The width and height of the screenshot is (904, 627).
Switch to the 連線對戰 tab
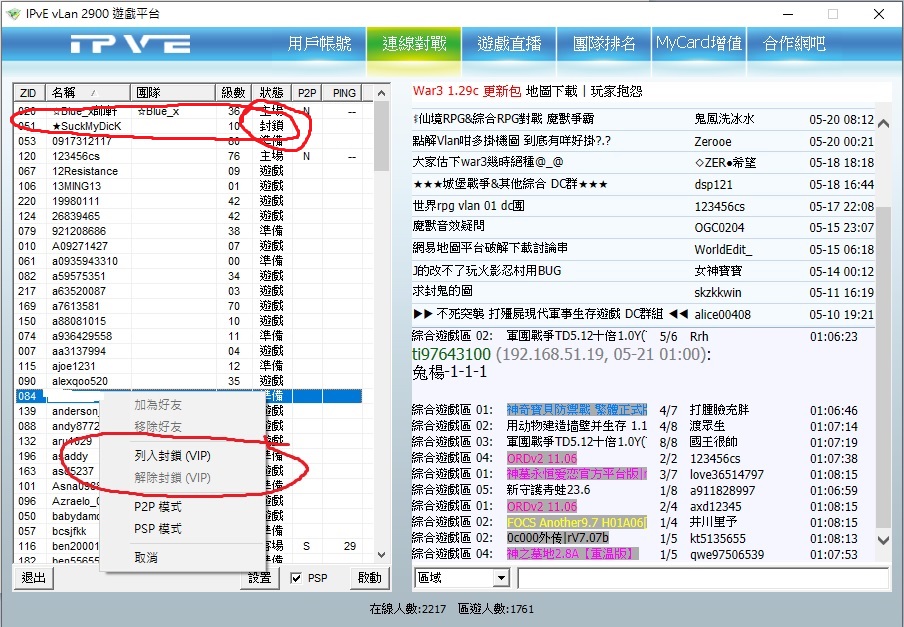[x=414, y=44]
